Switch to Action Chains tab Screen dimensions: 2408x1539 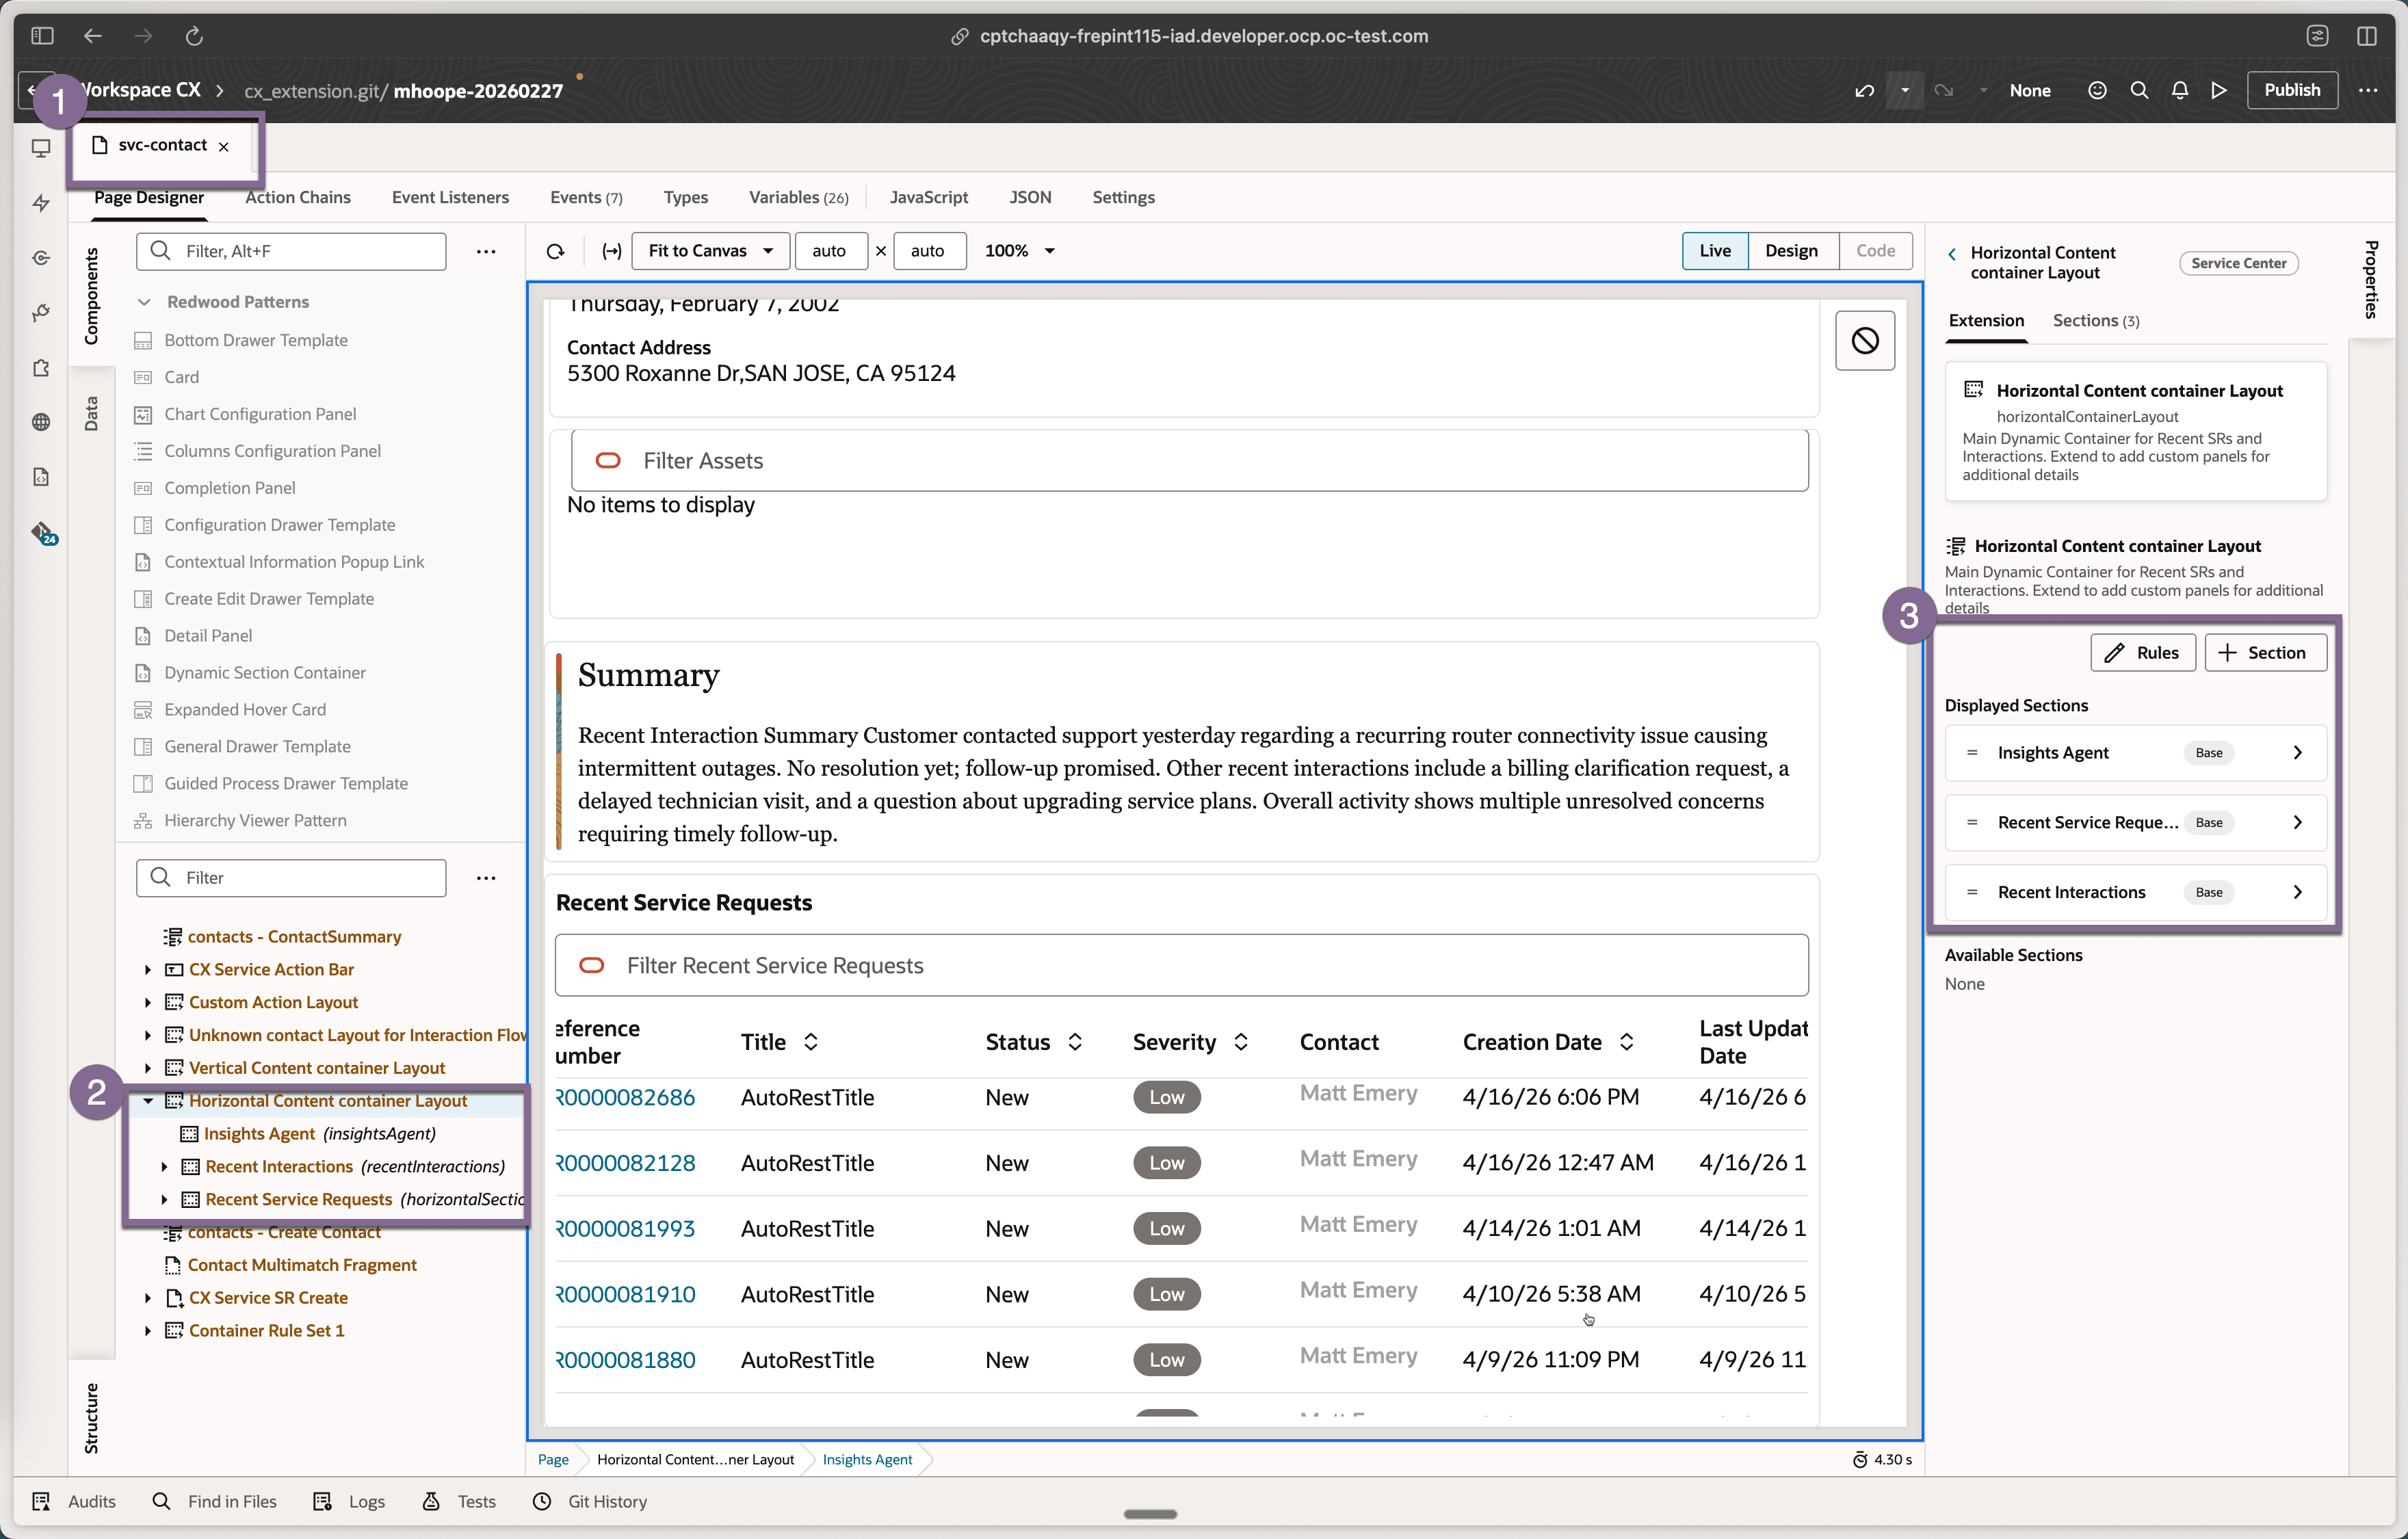click(x=298, y=197)
